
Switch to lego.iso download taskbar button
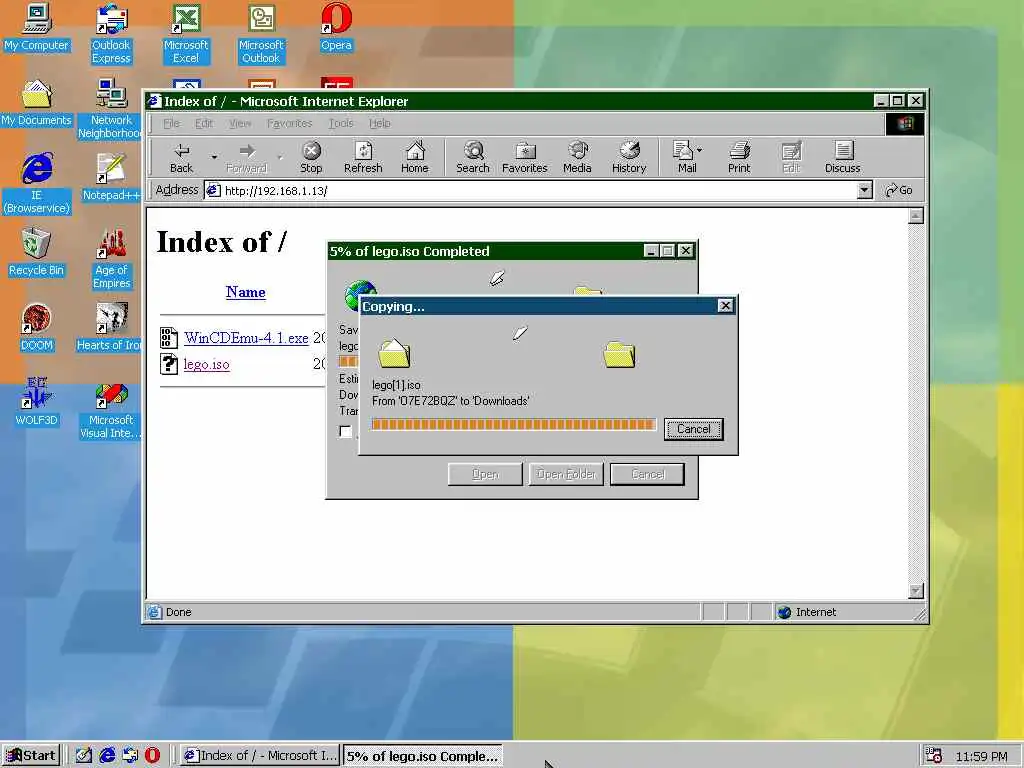[x=423, y=756]
